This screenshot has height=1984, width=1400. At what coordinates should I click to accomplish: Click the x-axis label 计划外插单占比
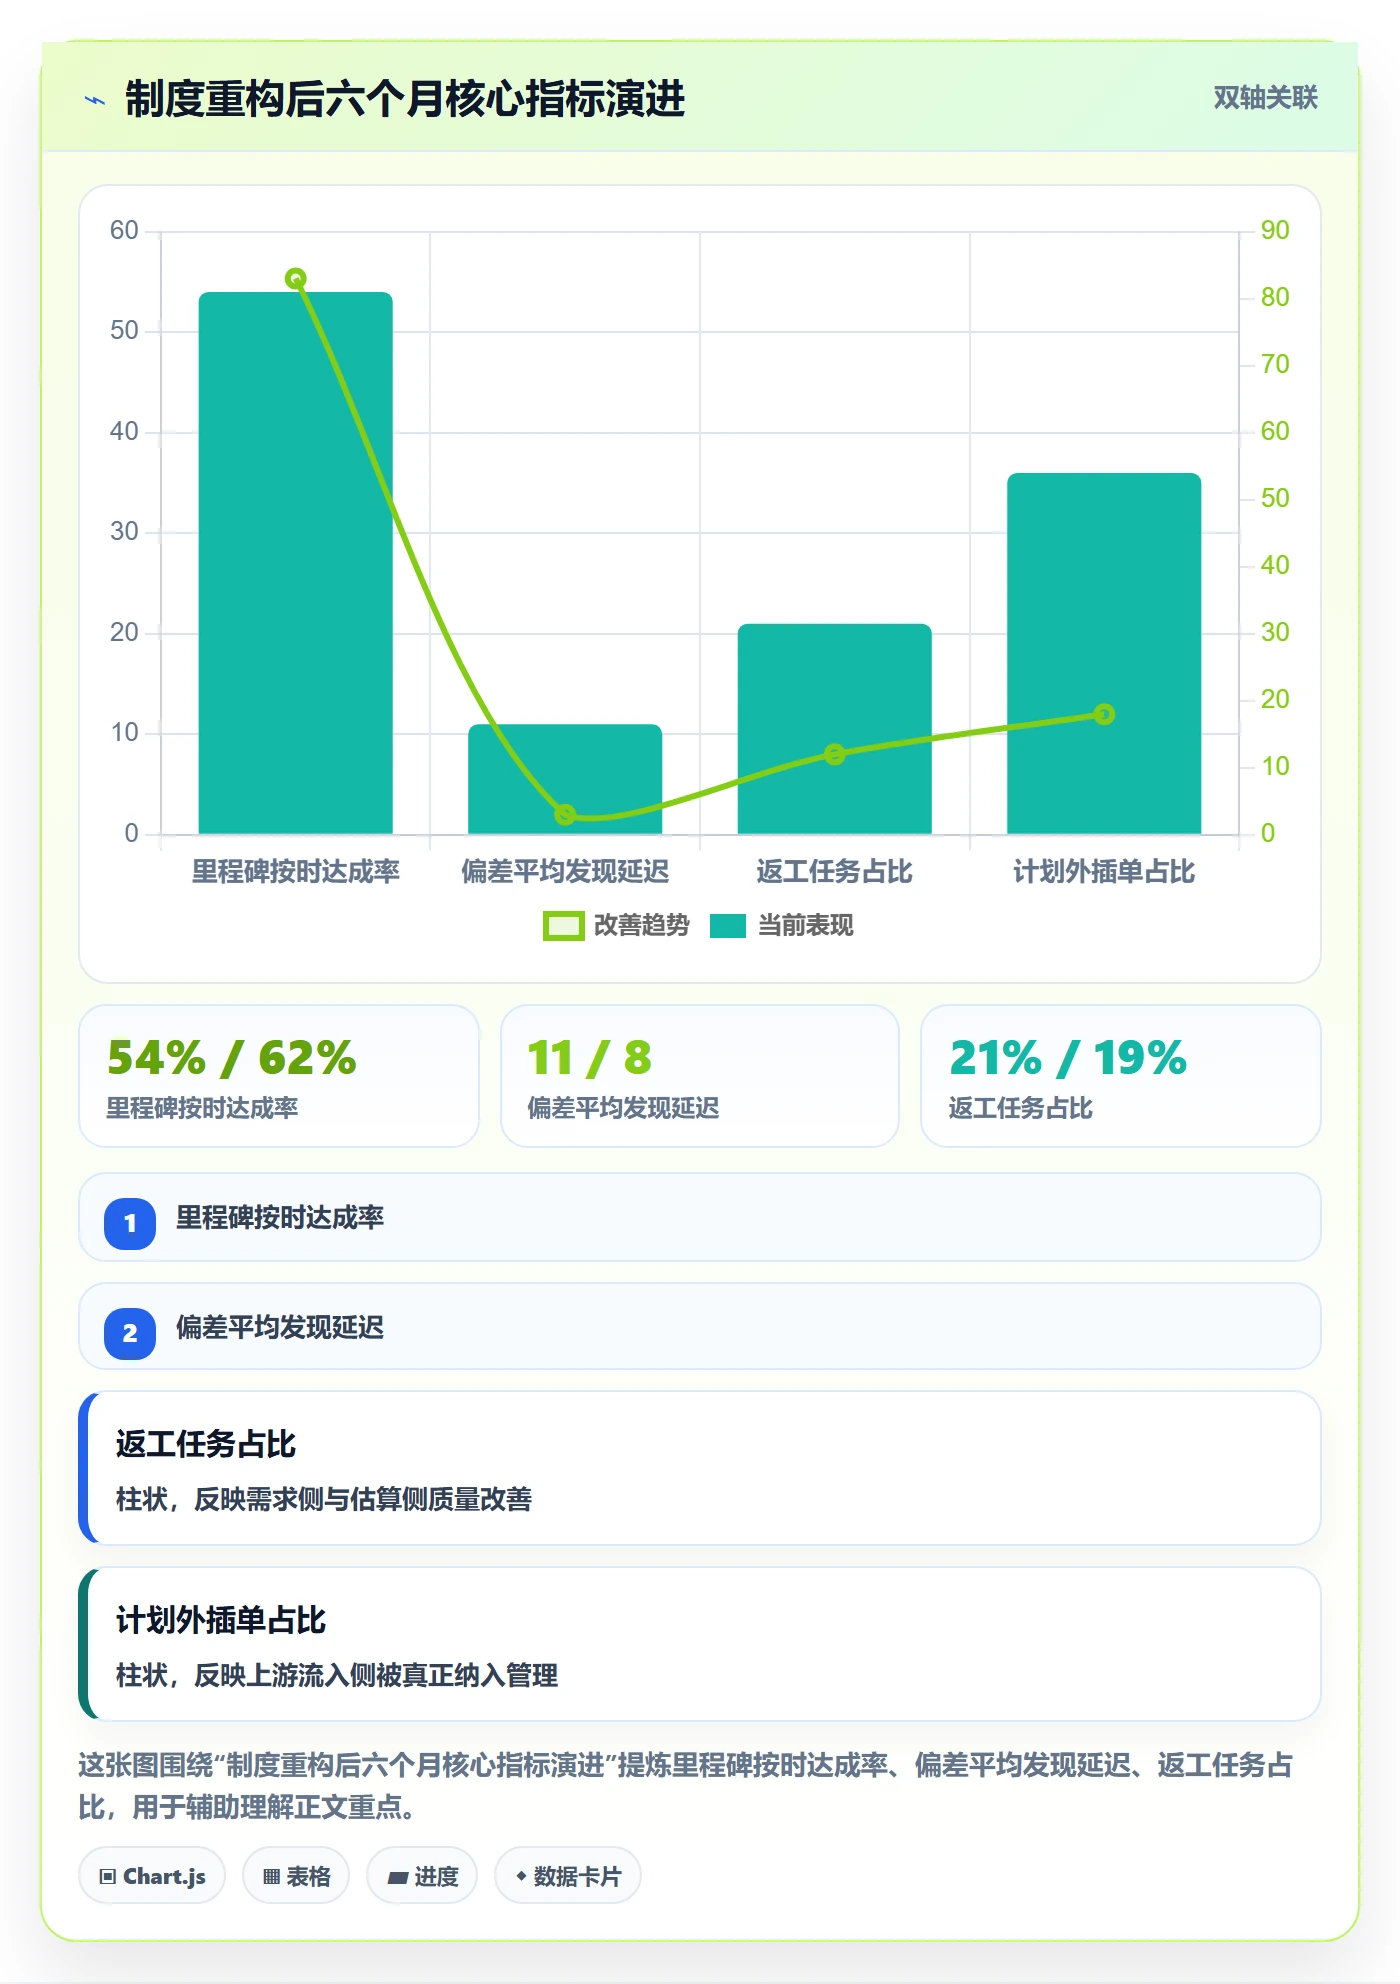(1104, 872)
